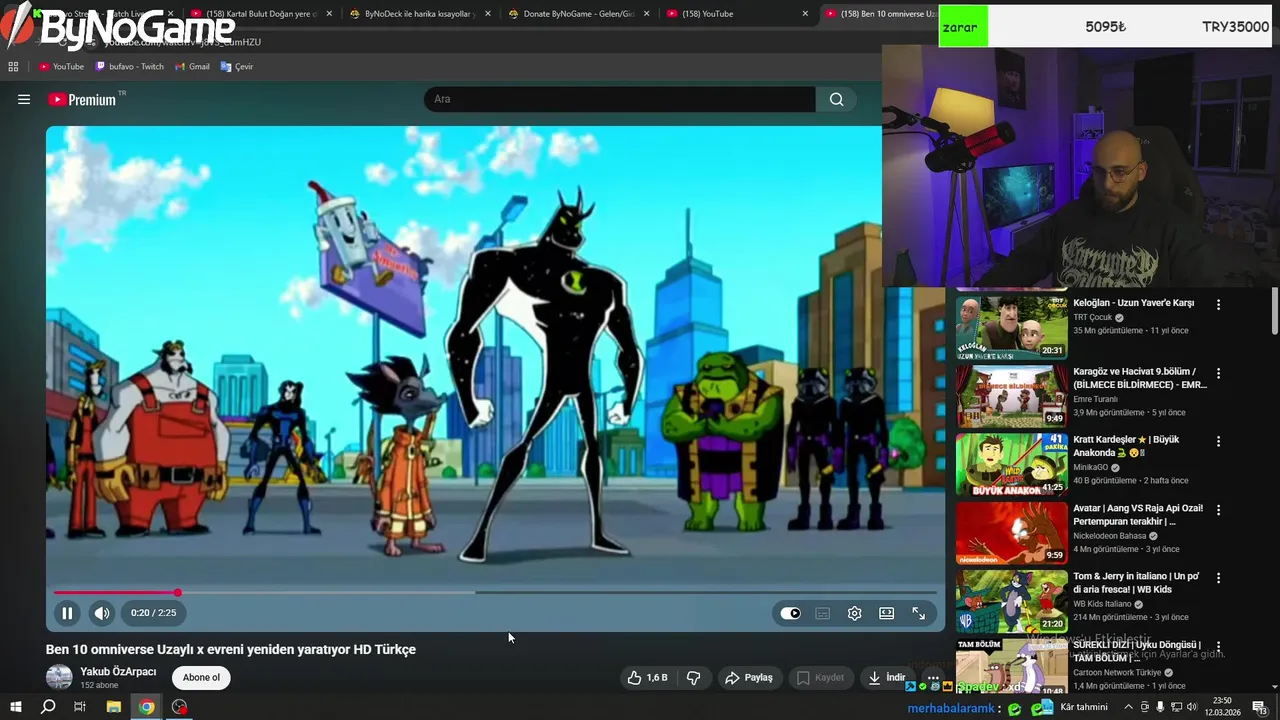
Task: Open Keloğlan - Uzun Yaver'e Karşı thumbnail
Action: 1011,327
